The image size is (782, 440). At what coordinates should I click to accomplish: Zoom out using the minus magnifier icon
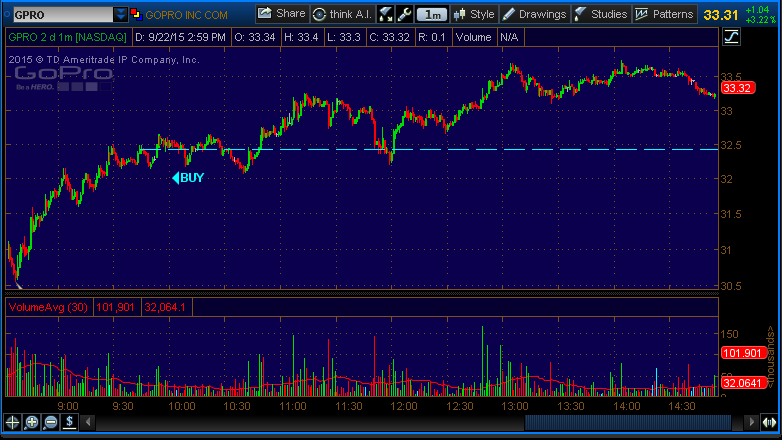50,423
